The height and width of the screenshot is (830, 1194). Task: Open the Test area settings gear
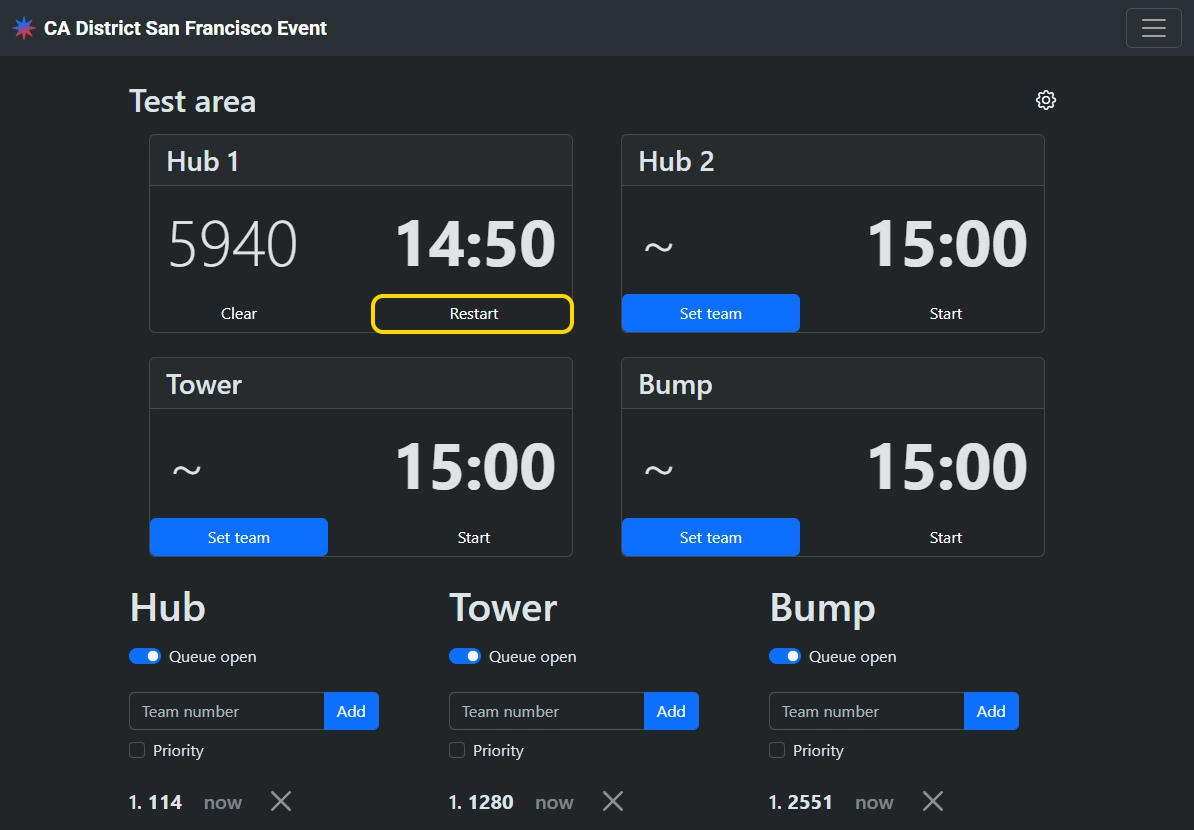pos(1046,100)
